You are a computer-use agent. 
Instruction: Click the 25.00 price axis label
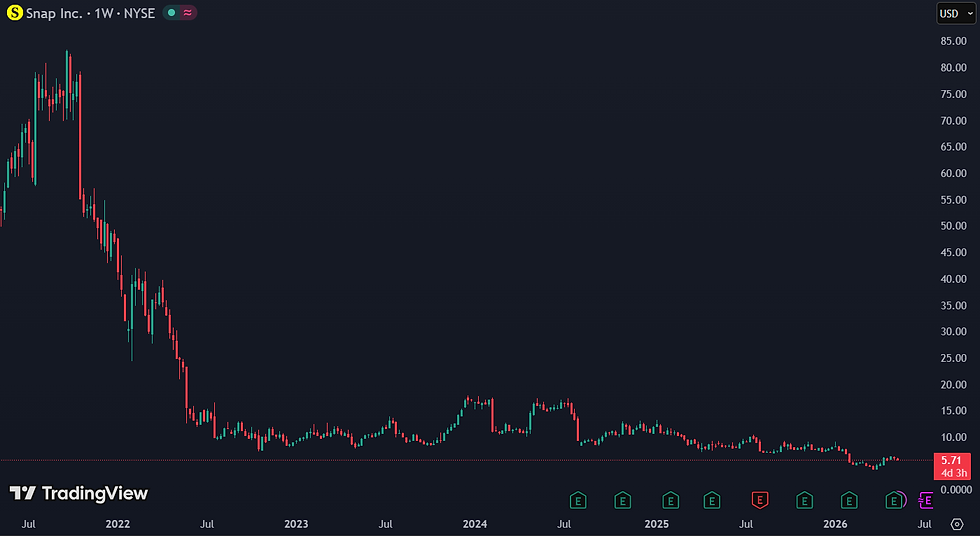click(954, 358)
